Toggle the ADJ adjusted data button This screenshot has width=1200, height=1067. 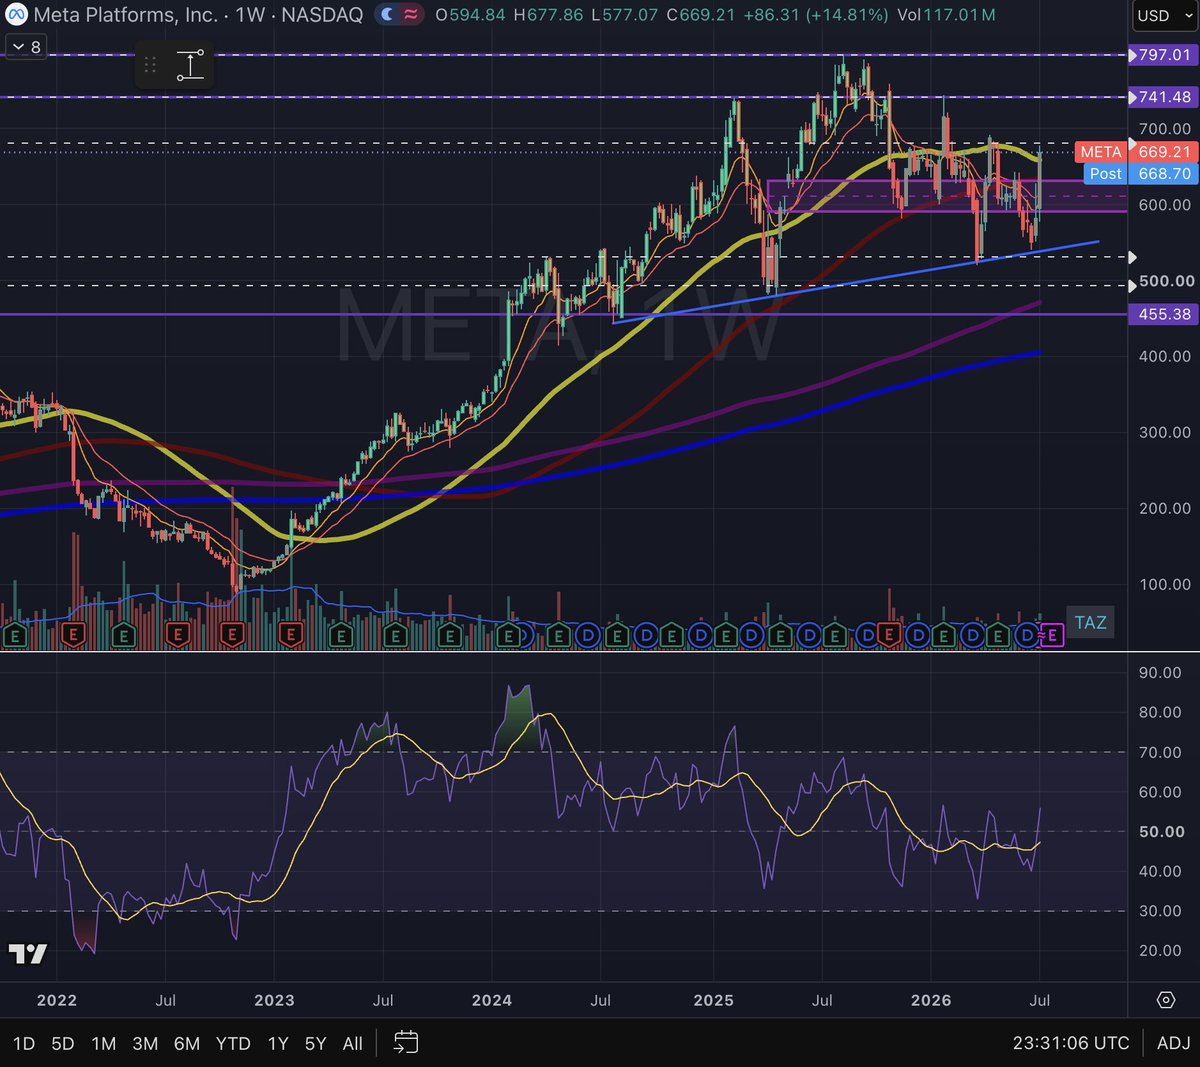1173,1043
